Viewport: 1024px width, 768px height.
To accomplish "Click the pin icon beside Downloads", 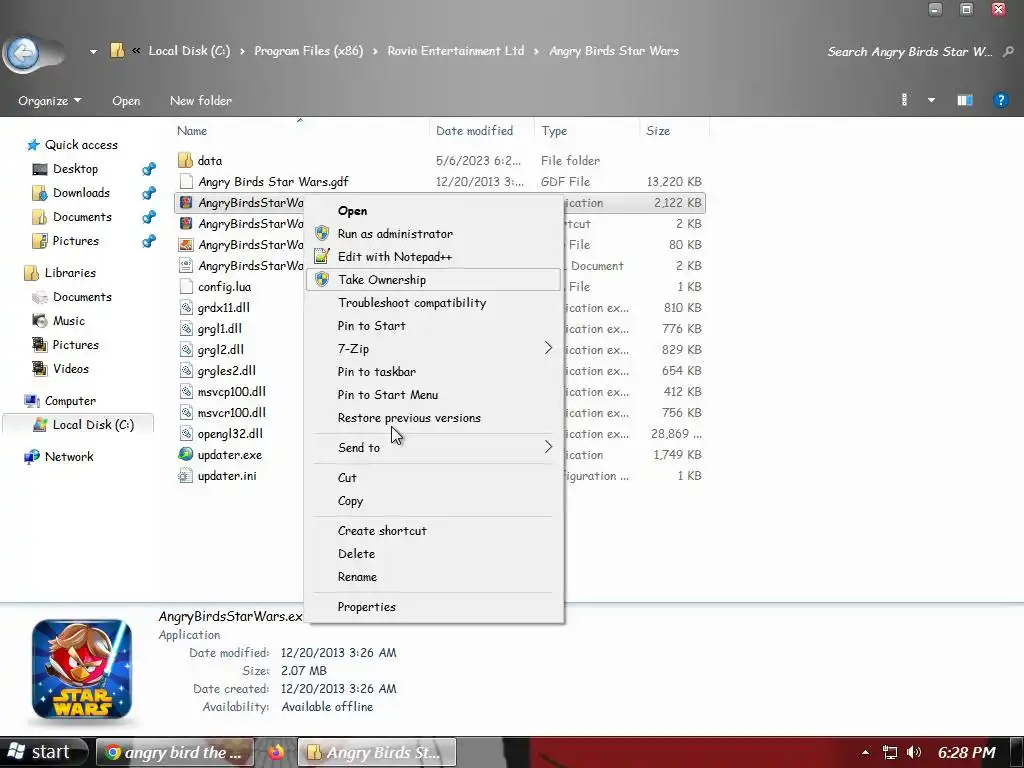I will click(x=149, y=193).
